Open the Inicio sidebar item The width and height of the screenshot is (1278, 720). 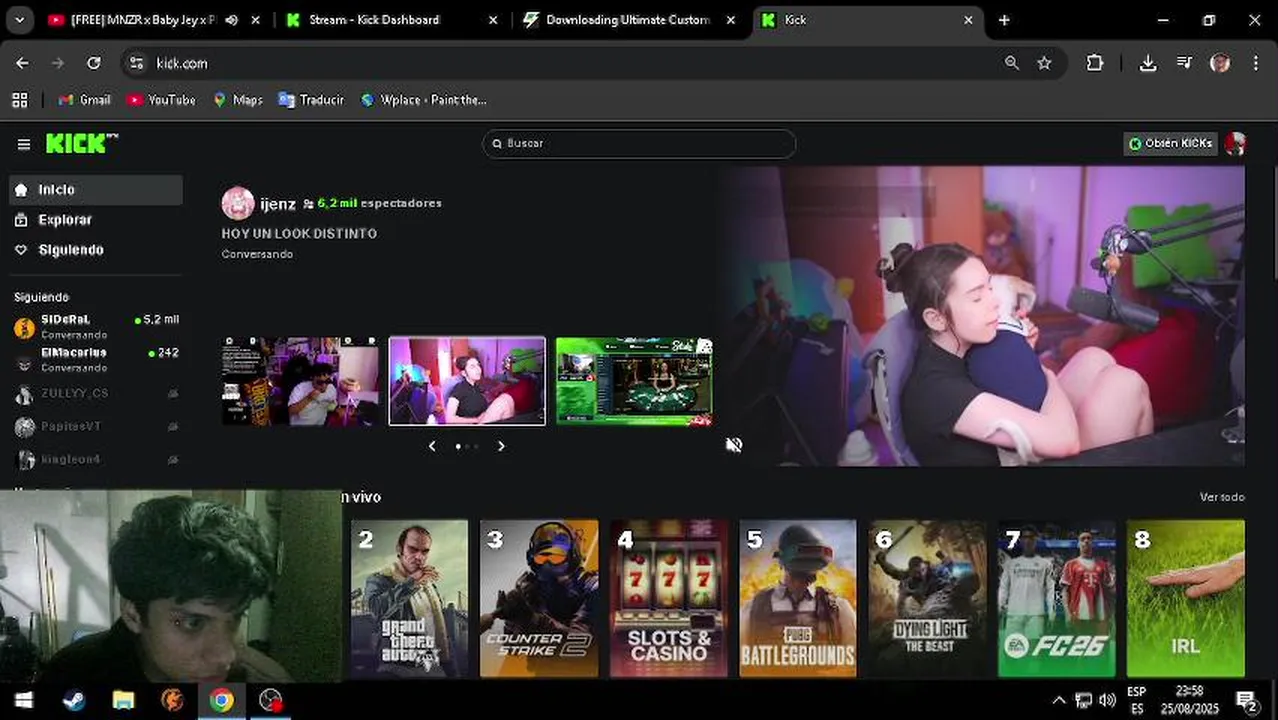pyautogui.click(x=96, y=190)
